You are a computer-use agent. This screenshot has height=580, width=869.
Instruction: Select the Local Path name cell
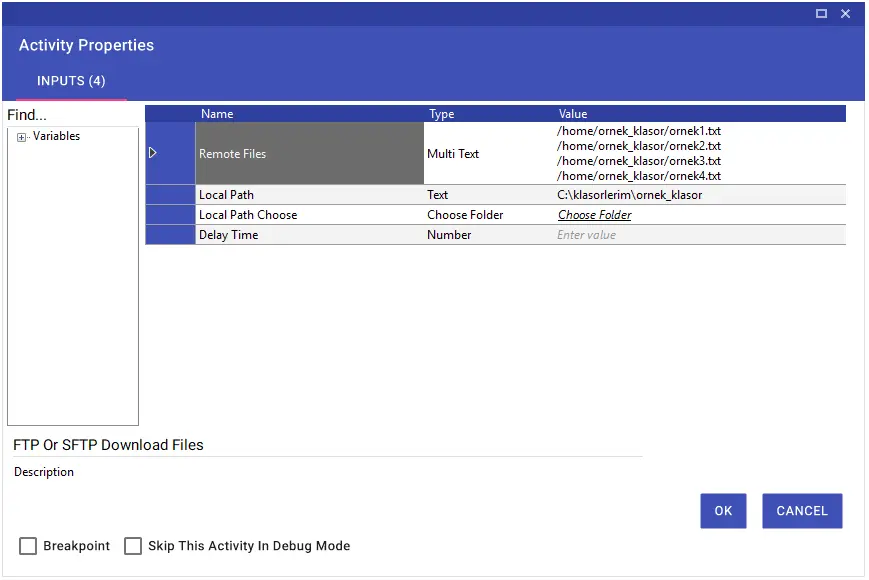pyautogui.click(x=309, y=195)
